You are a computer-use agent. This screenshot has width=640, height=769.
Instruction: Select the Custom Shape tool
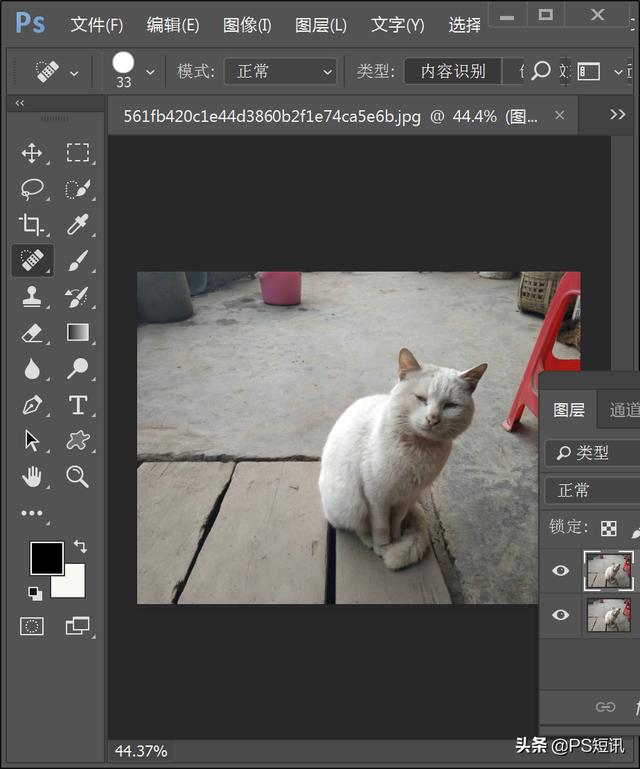click(x=77, y=440)
